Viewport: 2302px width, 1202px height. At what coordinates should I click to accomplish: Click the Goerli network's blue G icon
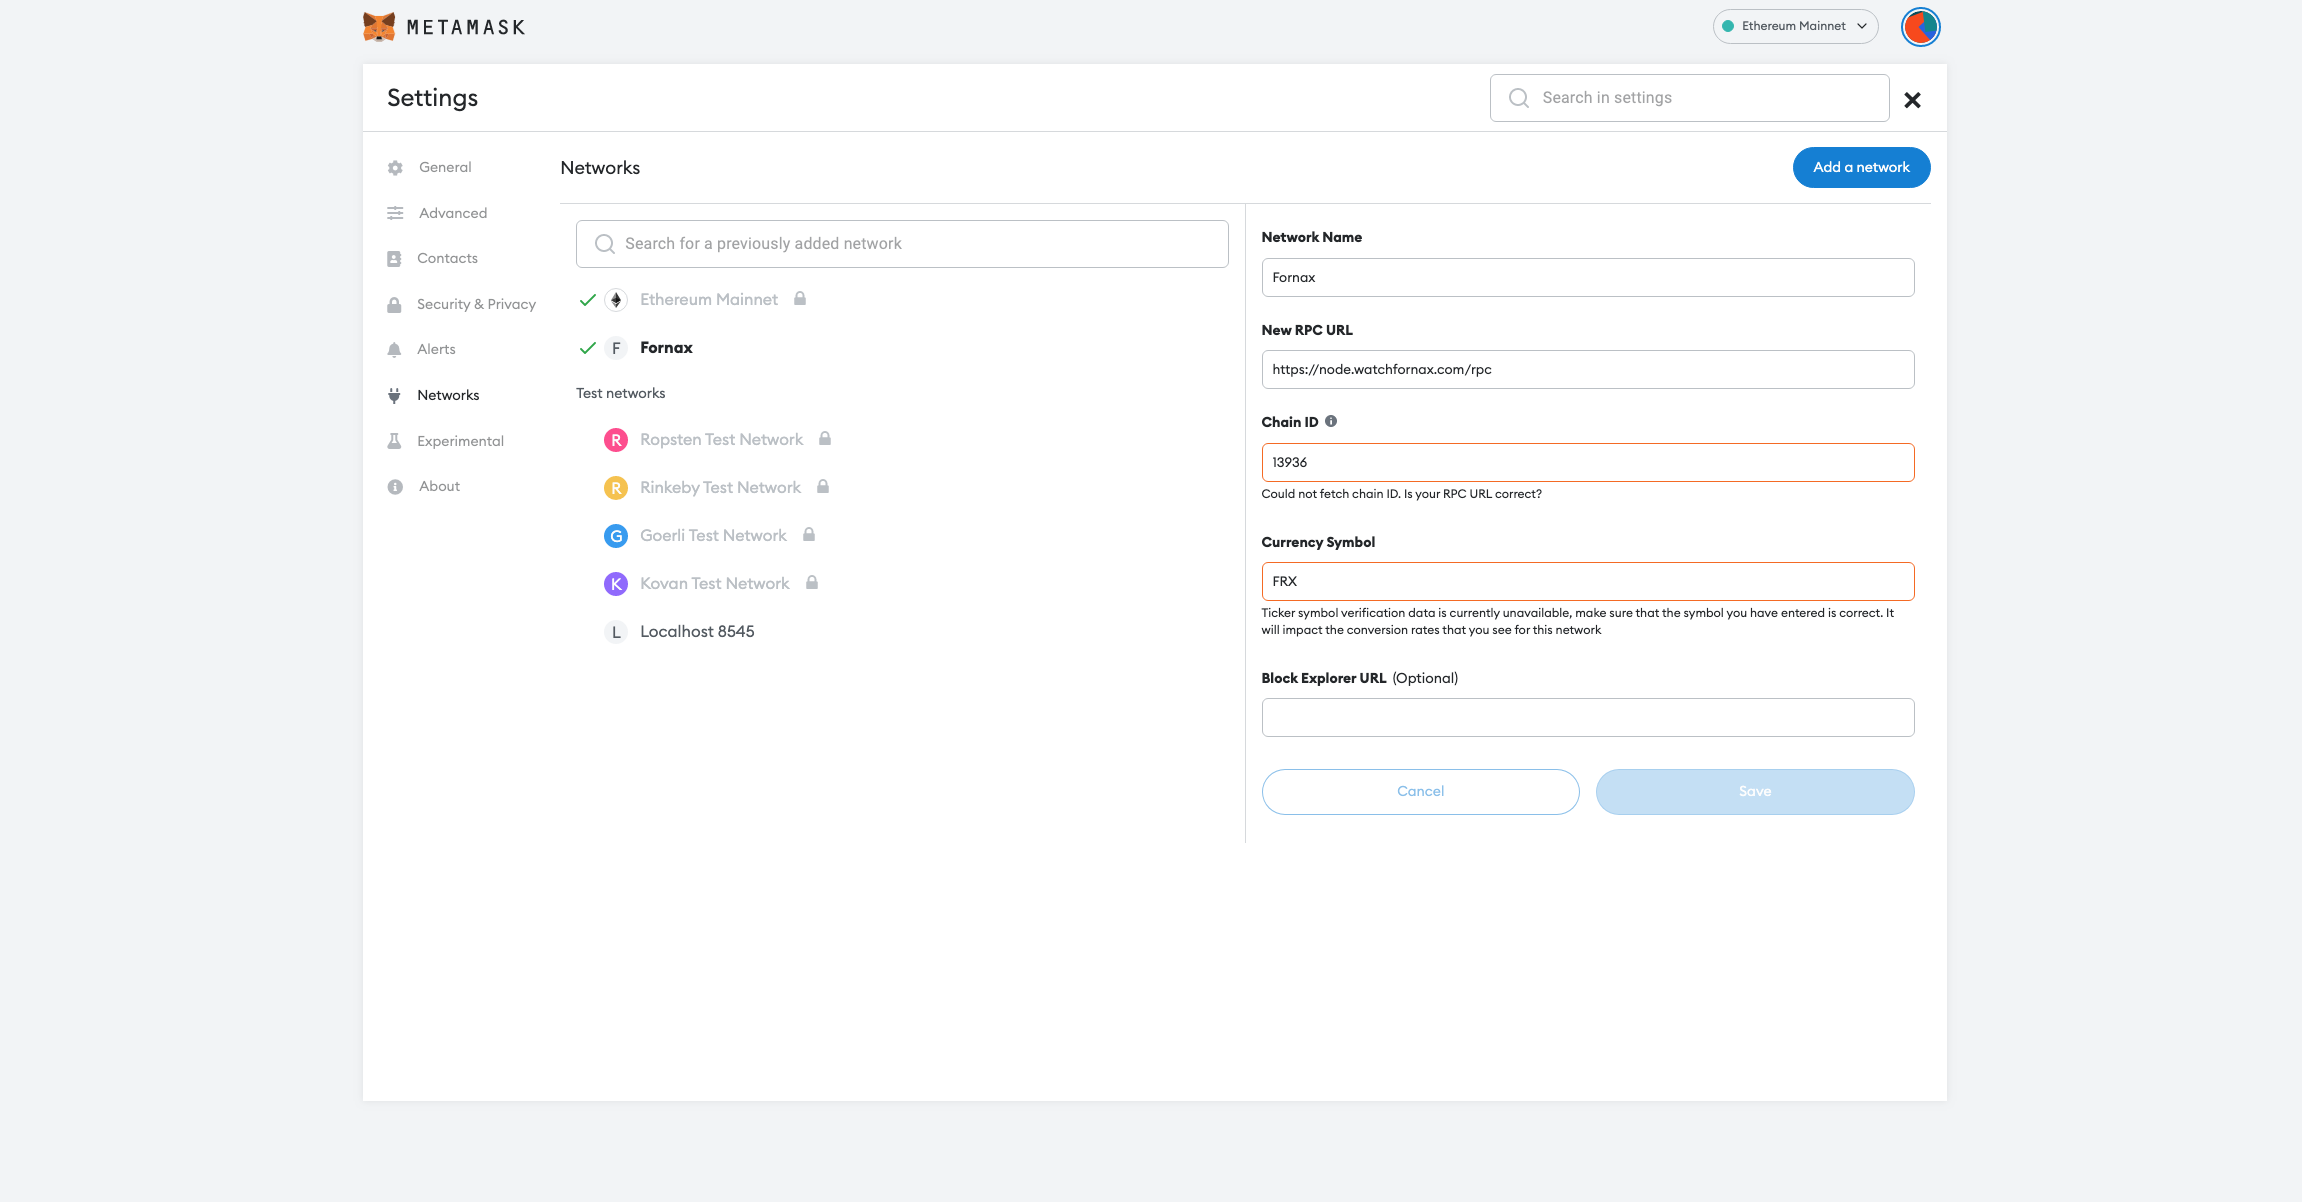pos(616,536)
